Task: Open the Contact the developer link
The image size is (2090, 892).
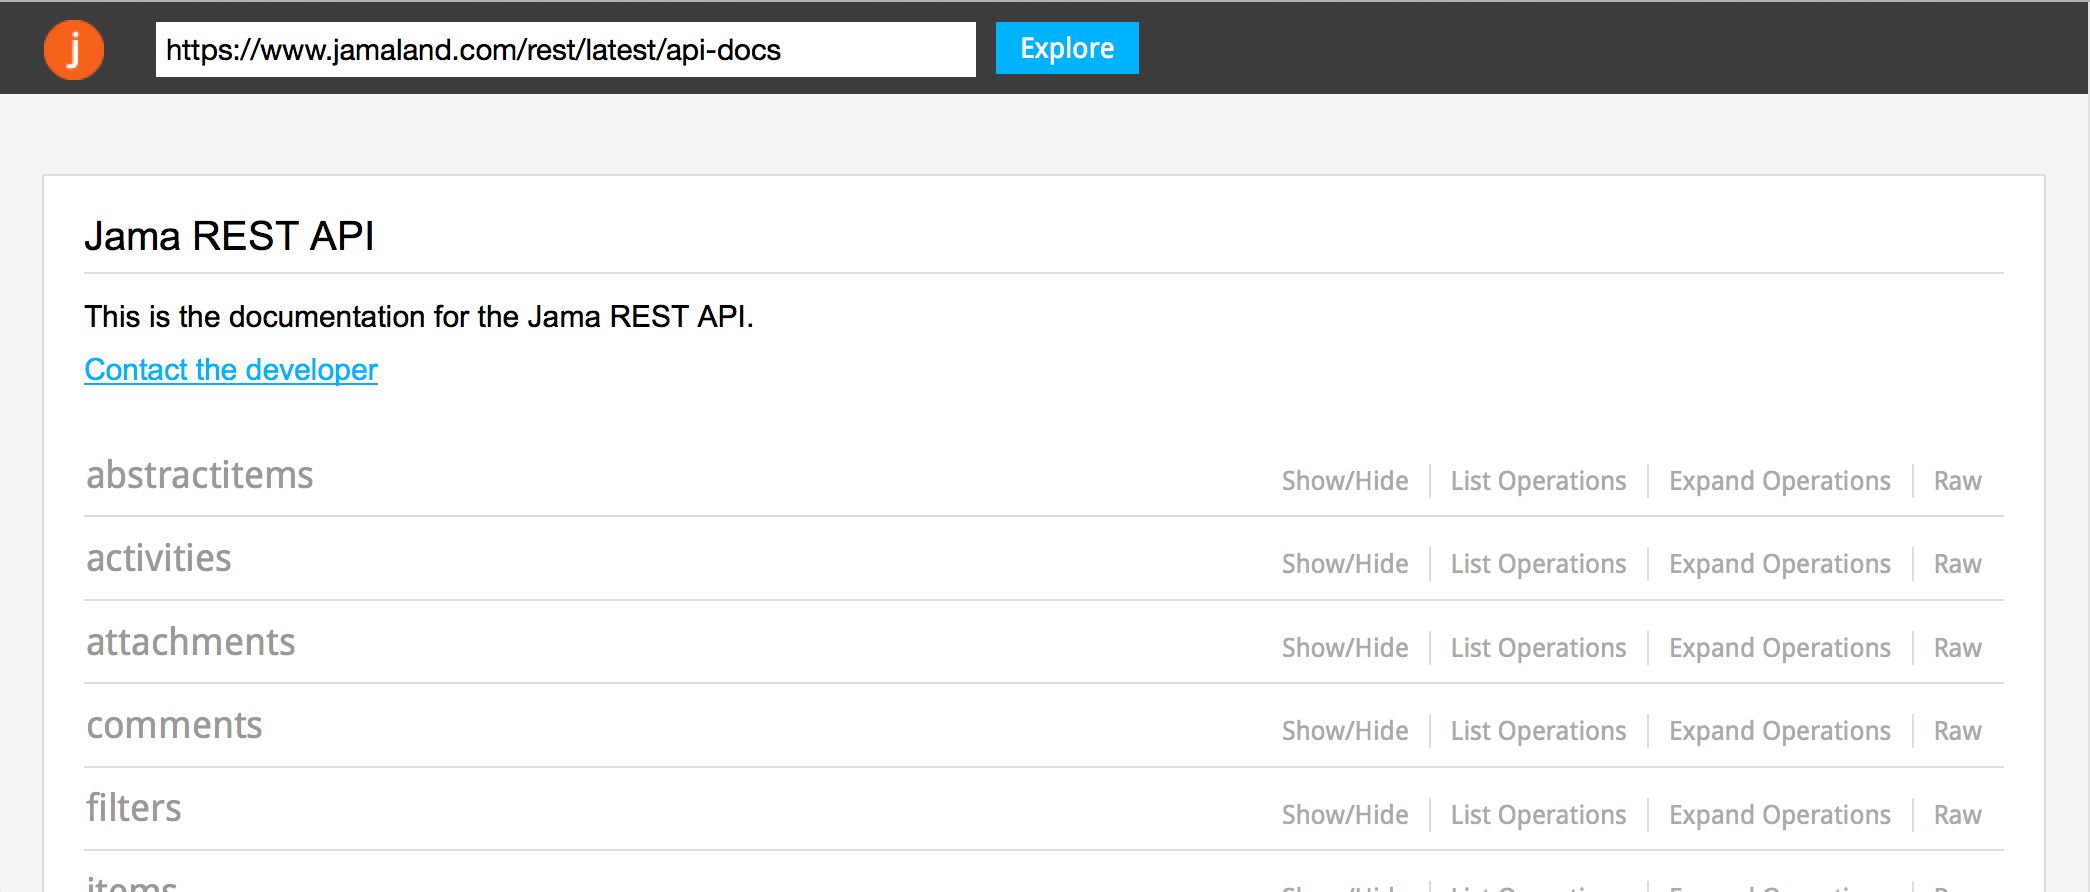Action: tap(231, 370)
